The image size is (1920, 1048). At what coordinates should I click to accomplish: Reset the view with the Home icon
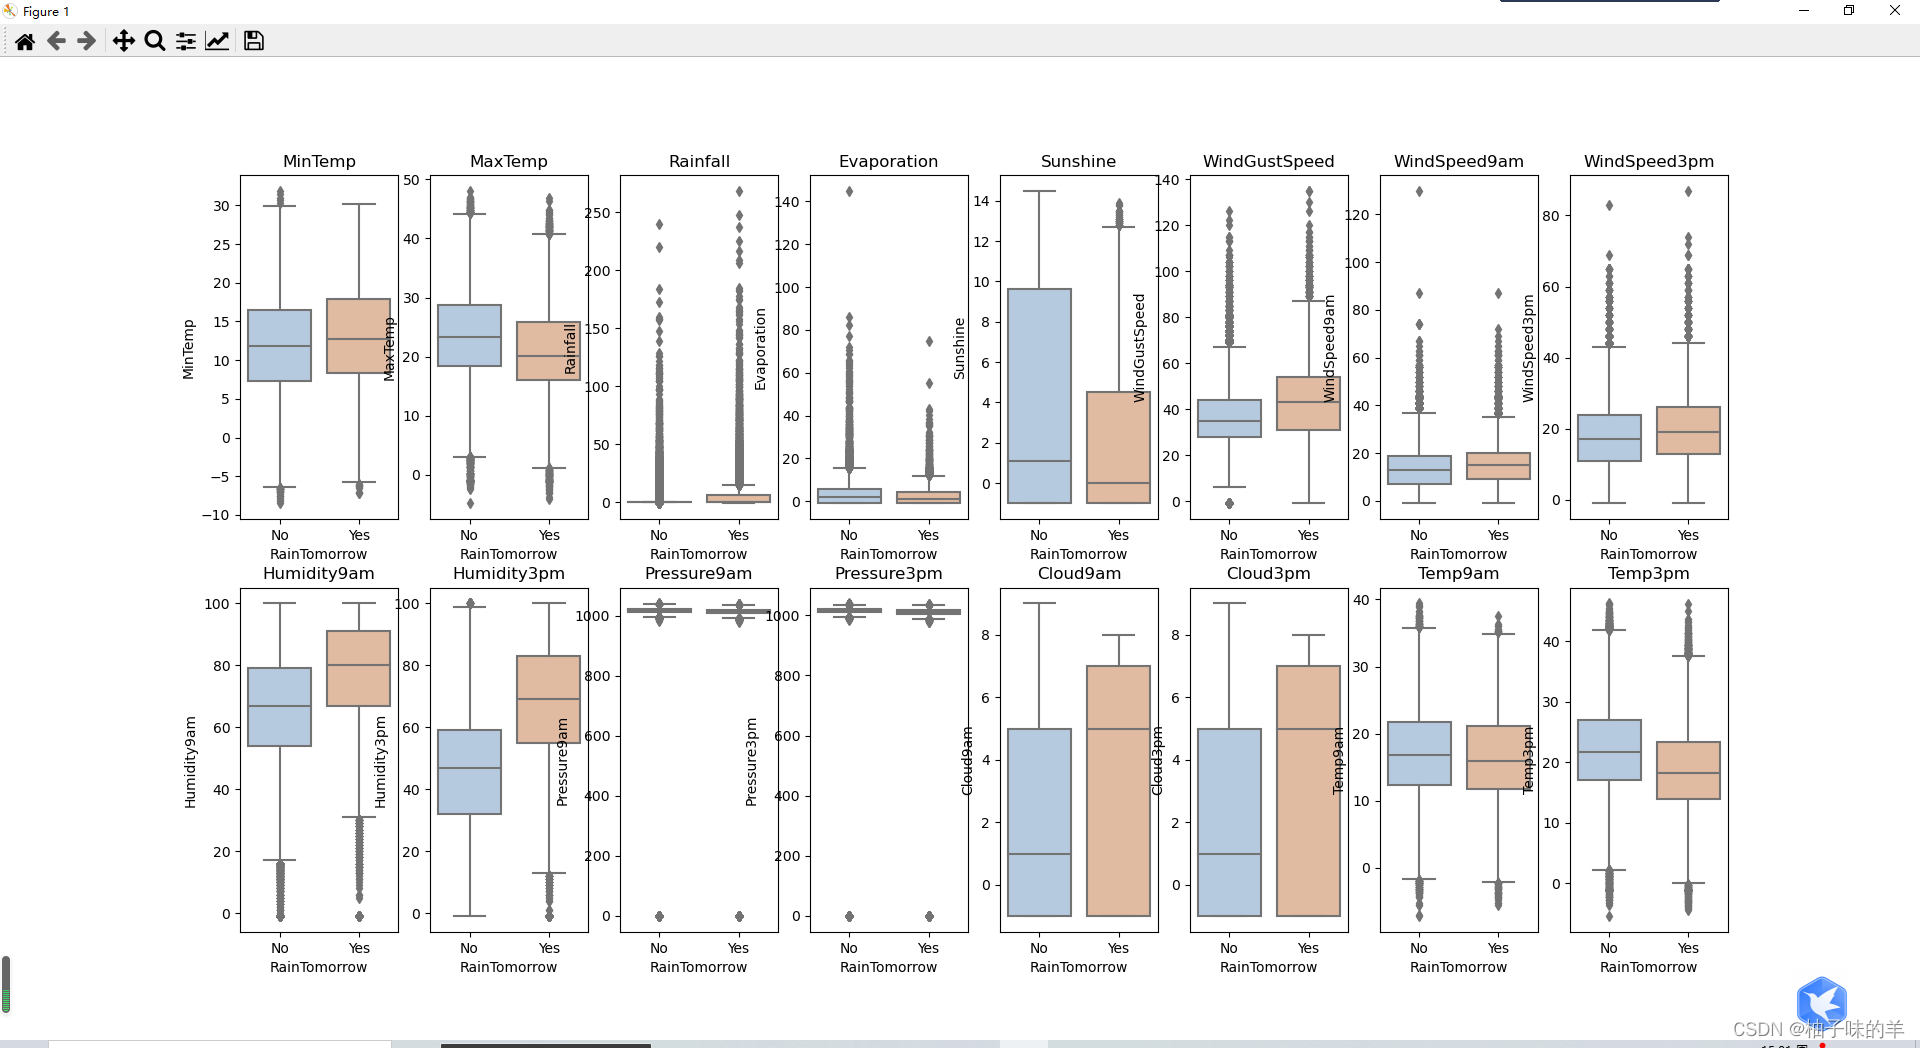click(25, 41)
